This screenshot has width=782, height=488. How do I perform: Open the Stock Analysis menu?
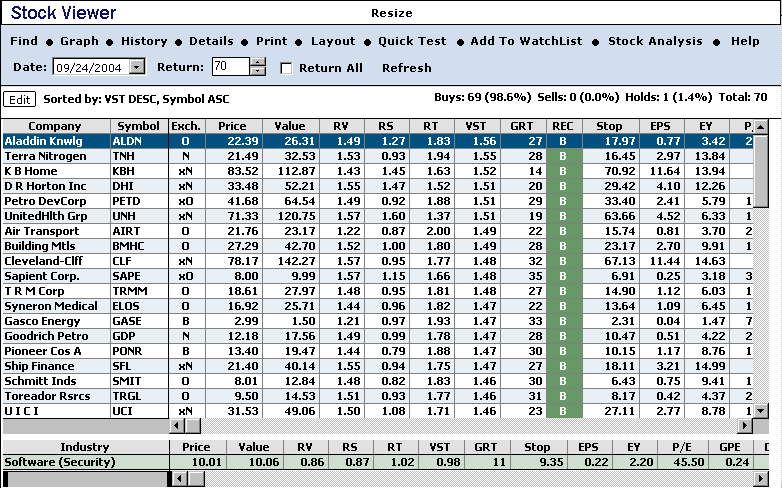[655, 41]
